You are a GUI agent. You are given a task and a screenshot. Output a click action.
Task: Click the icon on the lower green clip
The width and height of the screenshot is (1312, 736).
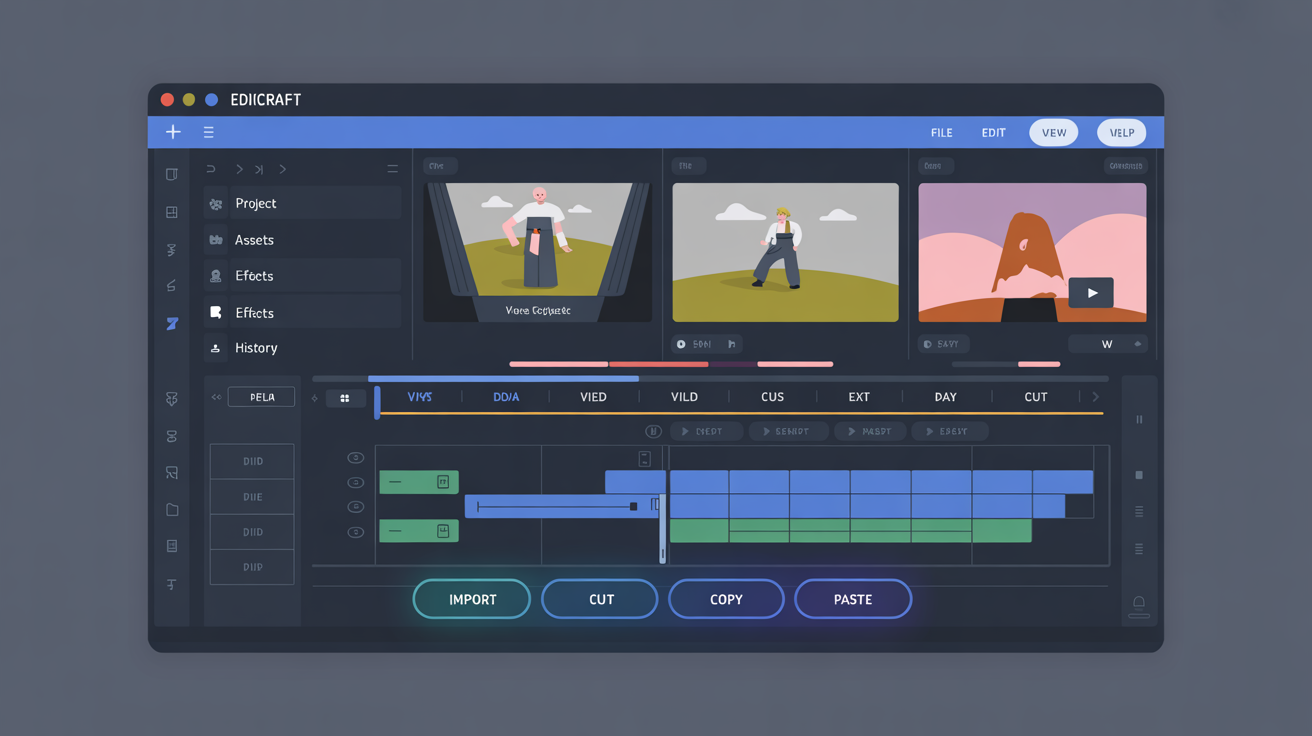pyautogui.click(x=443, y=531)
